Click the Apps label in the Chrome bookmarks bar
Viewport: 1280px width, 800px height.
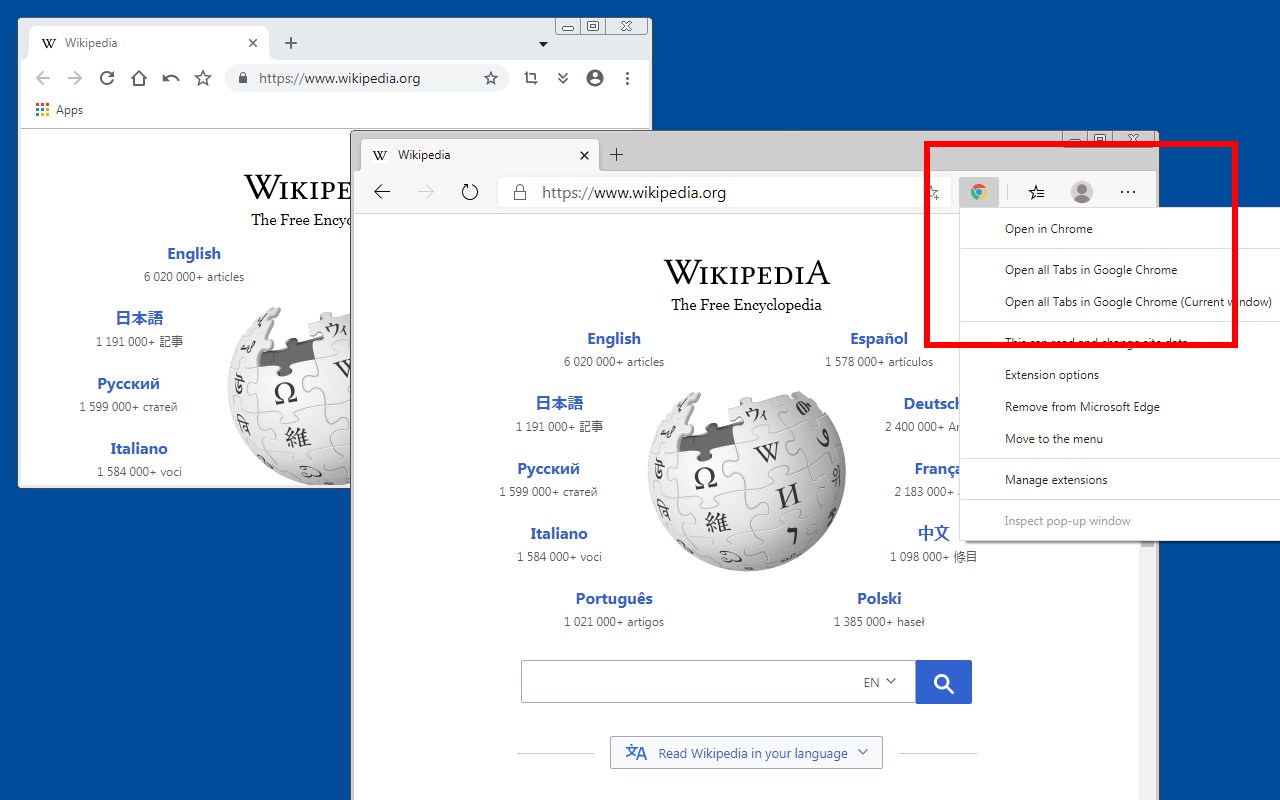[x=69, y=110]
